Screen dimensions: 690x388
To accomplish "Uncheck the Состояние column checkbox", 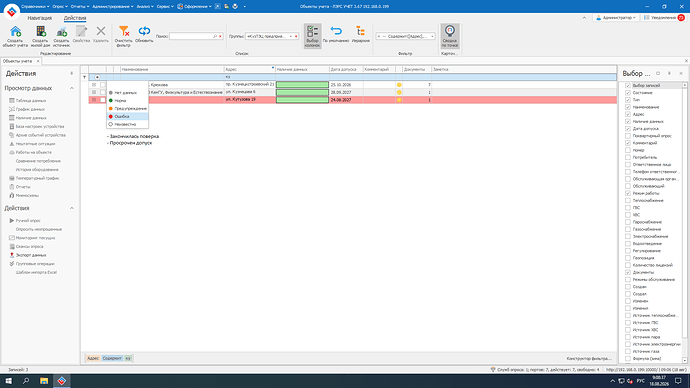I will (628, 93).
